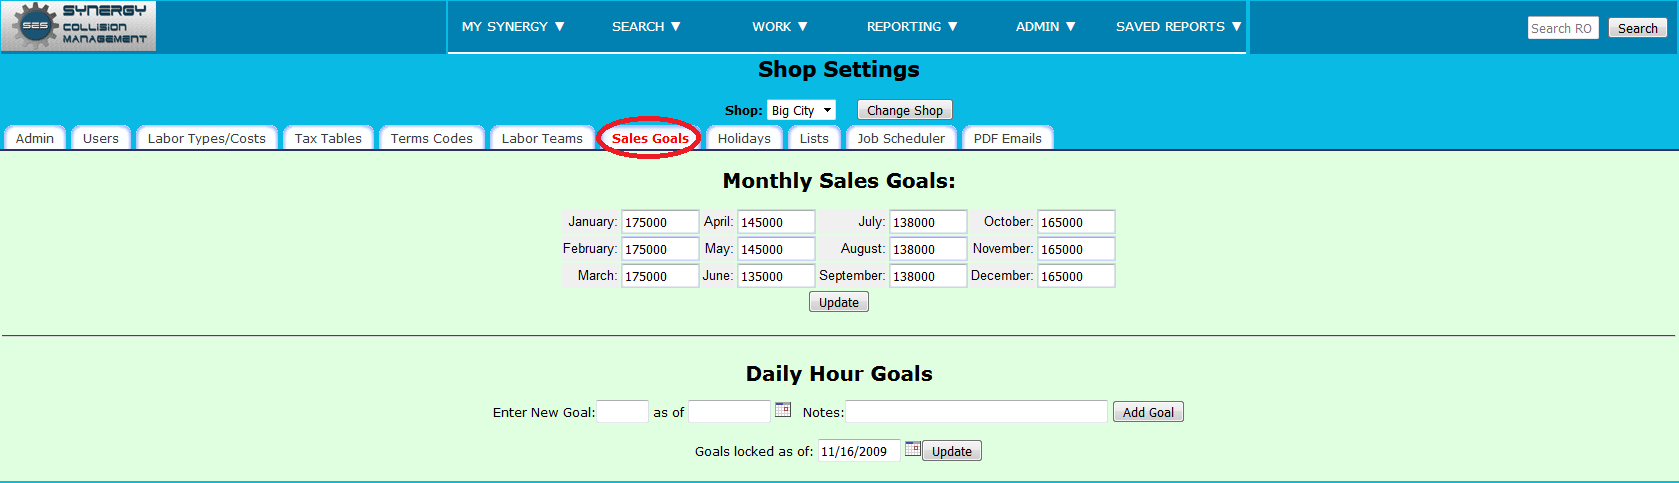Open calendar icon next to goals locked date

(912, 449)
